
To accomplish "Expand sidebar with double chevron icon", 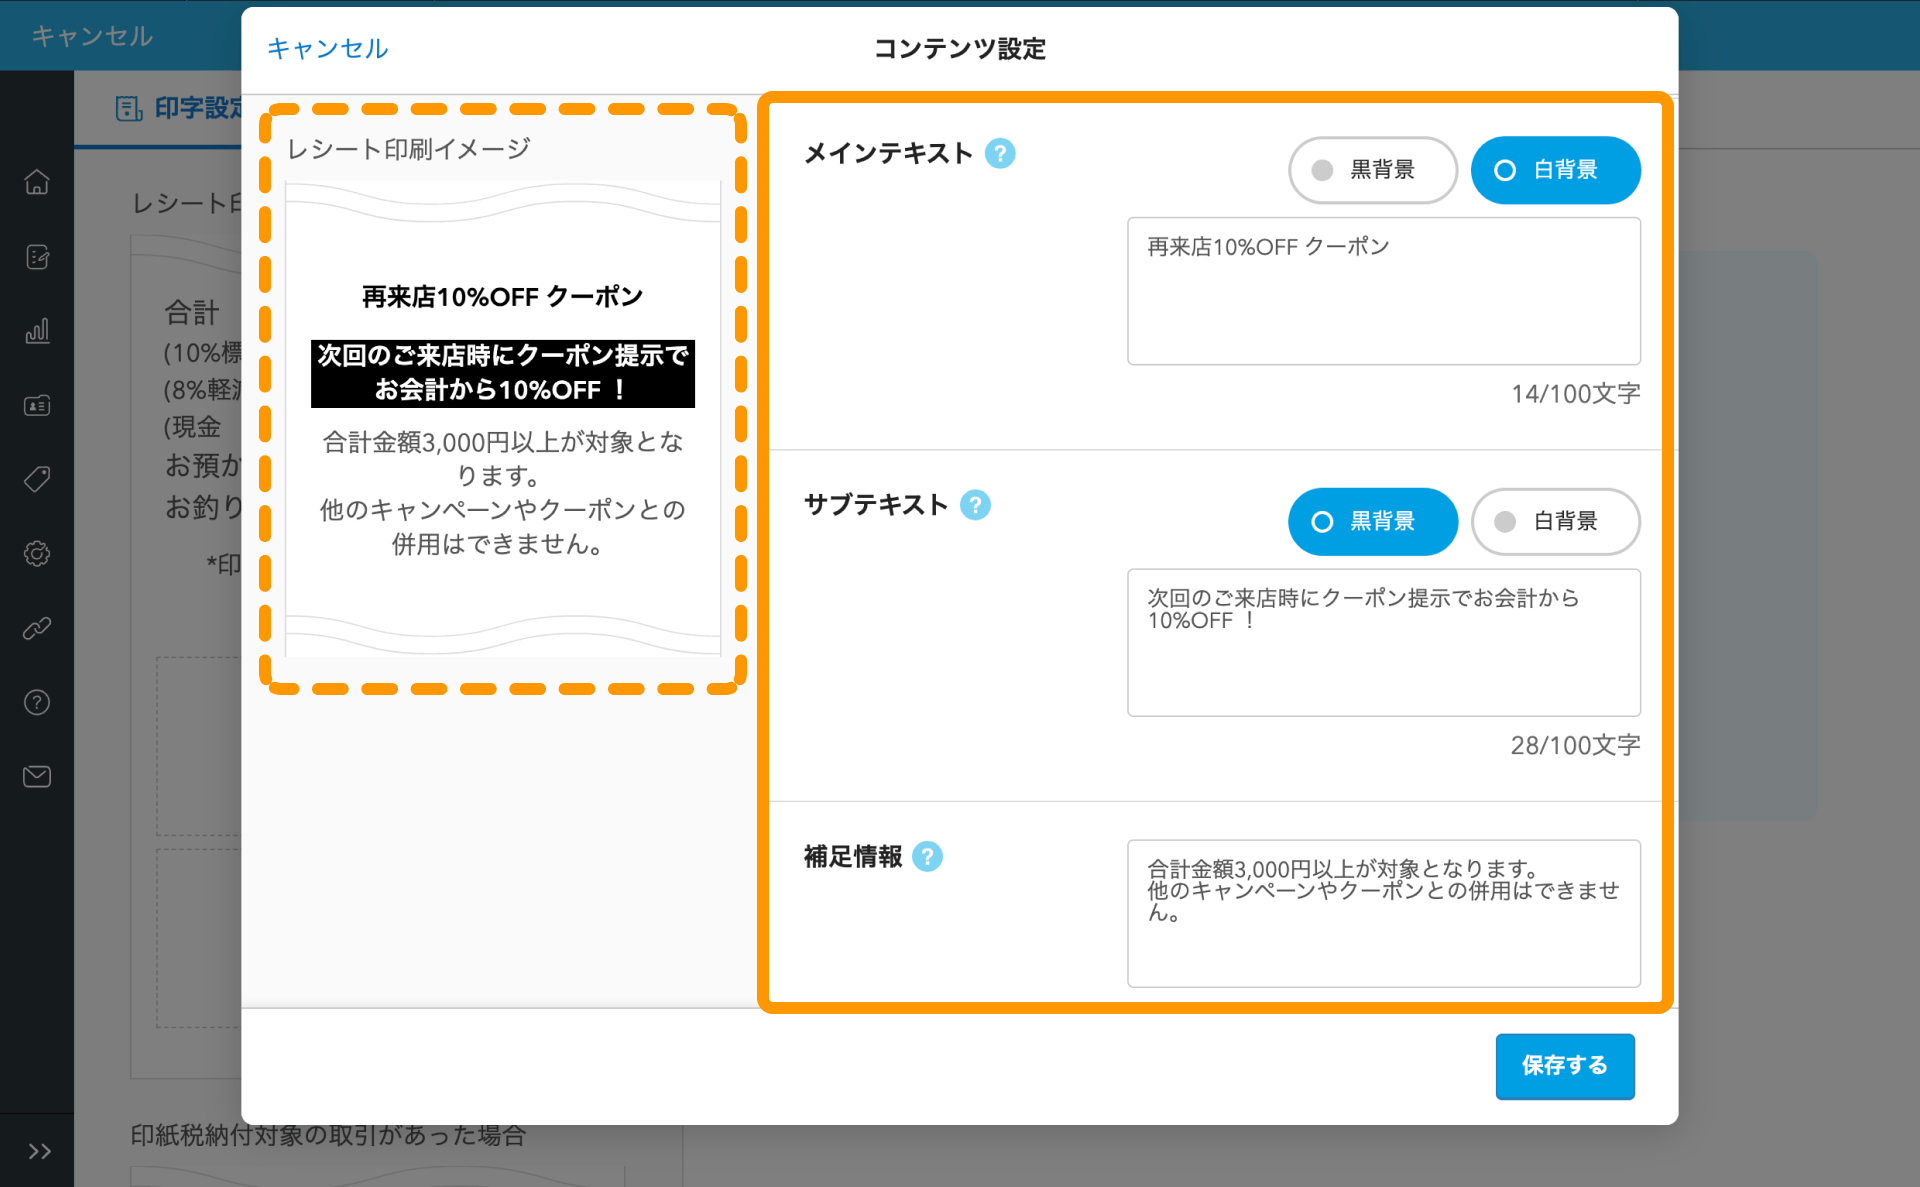I will point(39,1151).
